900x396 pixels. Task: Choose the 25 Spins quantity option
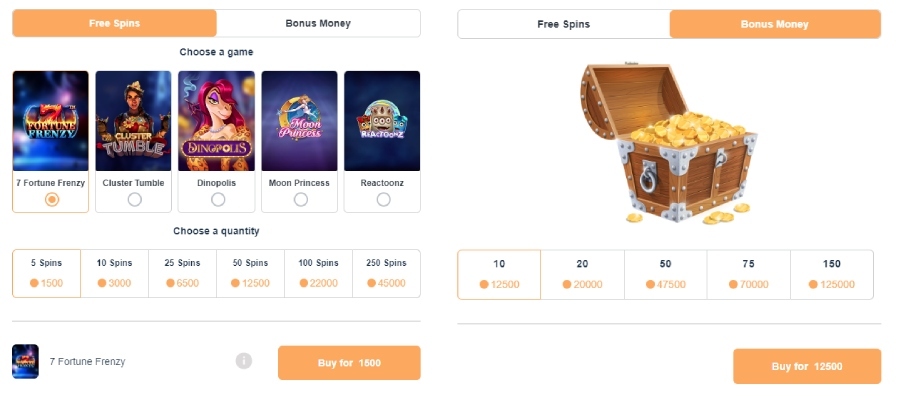coord(183,273)
